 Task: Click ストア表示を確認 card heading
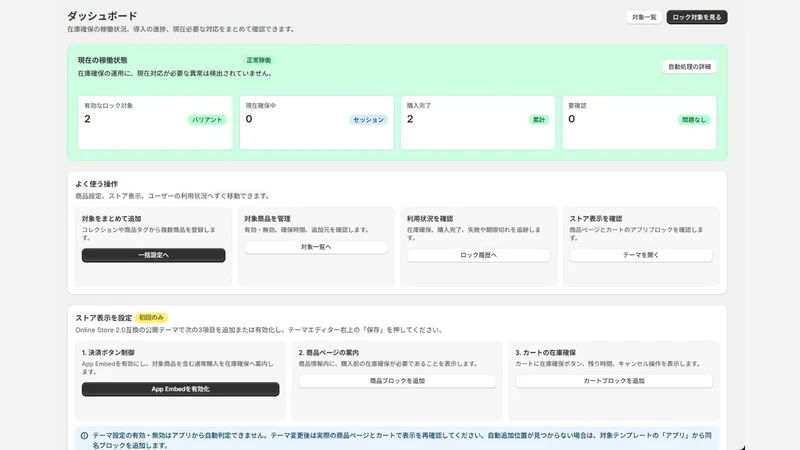(x=595, y=219)
